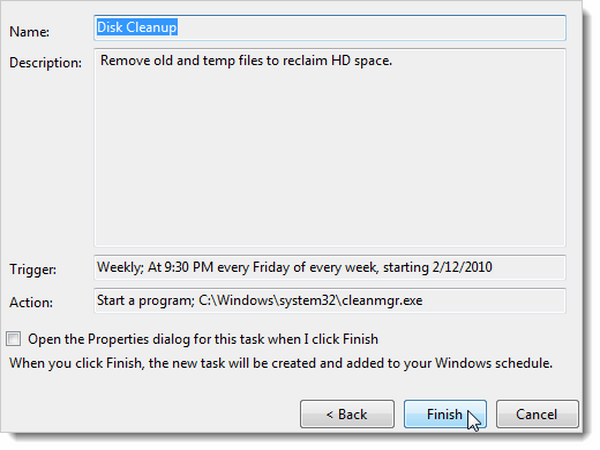Place cursor in the description text line

click(246, 62)
